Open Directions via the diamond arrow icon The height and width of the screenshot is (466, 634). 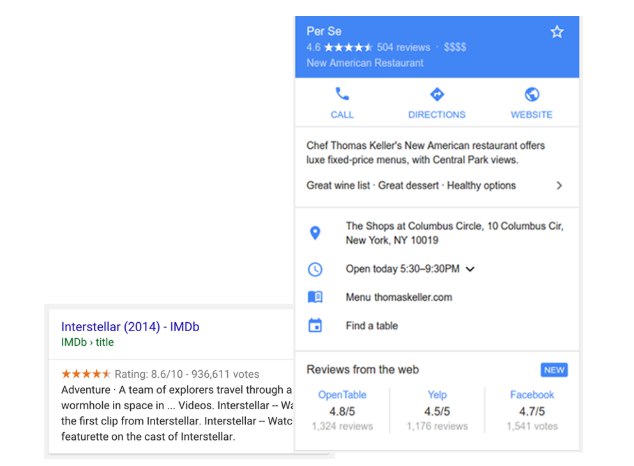point(437,94)
